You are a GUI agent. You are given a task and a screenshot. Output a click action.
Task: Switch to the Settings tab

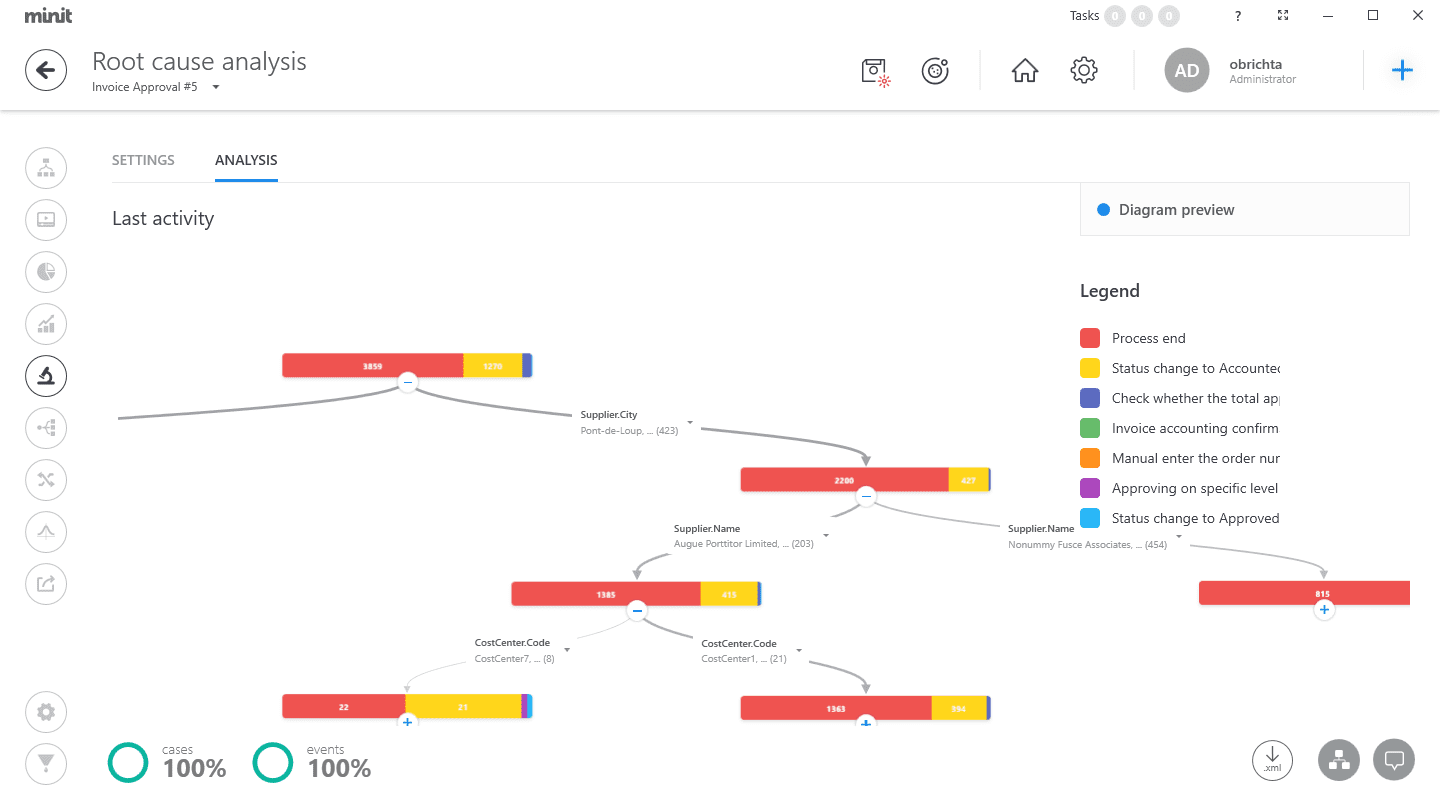point(143,160)
